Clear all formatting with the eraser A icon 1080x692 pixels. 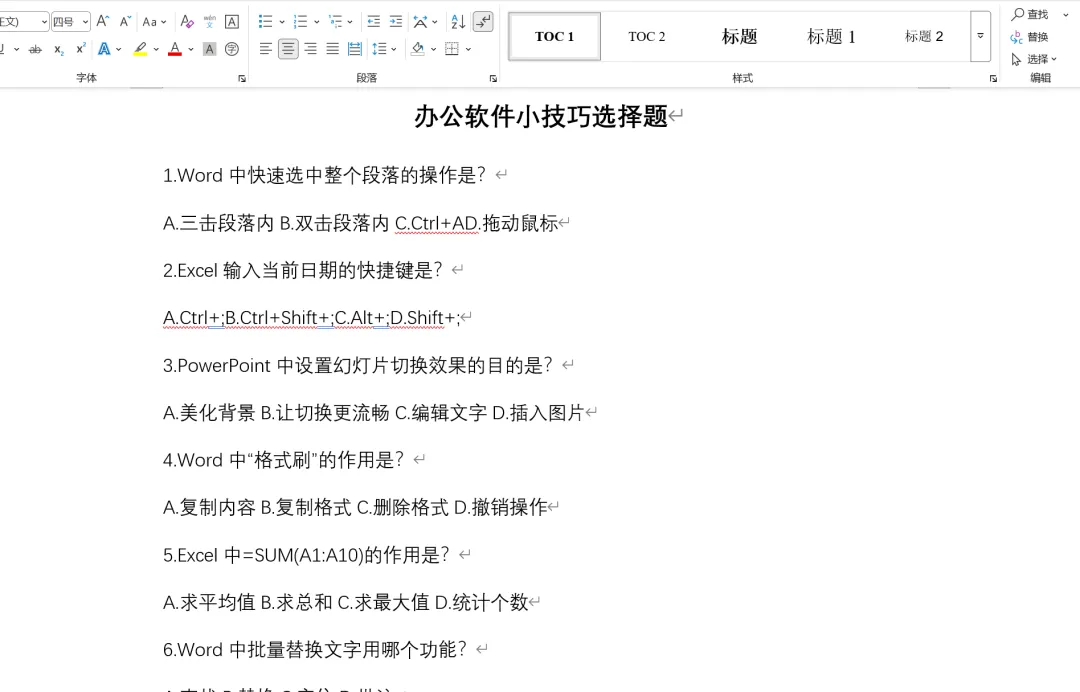[x=187, y=21]
